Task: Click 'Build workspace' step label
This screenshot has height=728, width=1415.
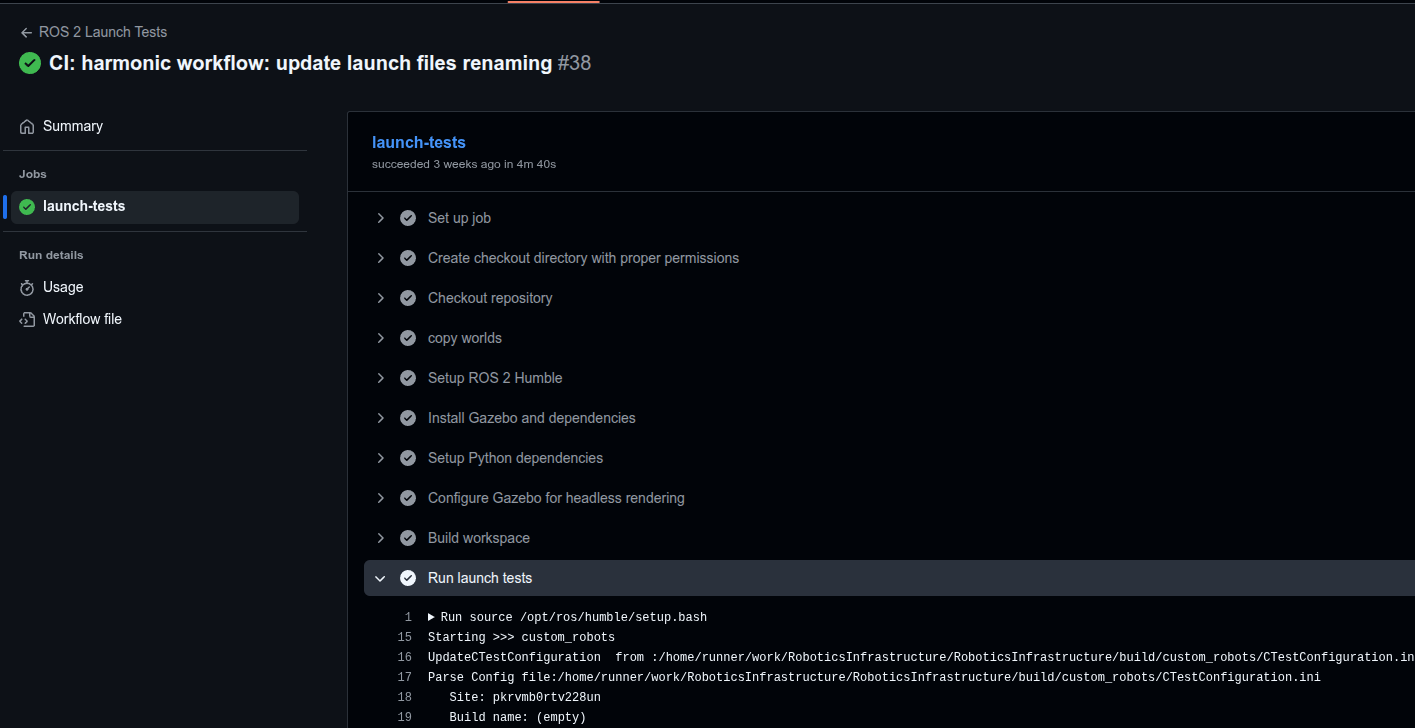Action: coord(479,538)
